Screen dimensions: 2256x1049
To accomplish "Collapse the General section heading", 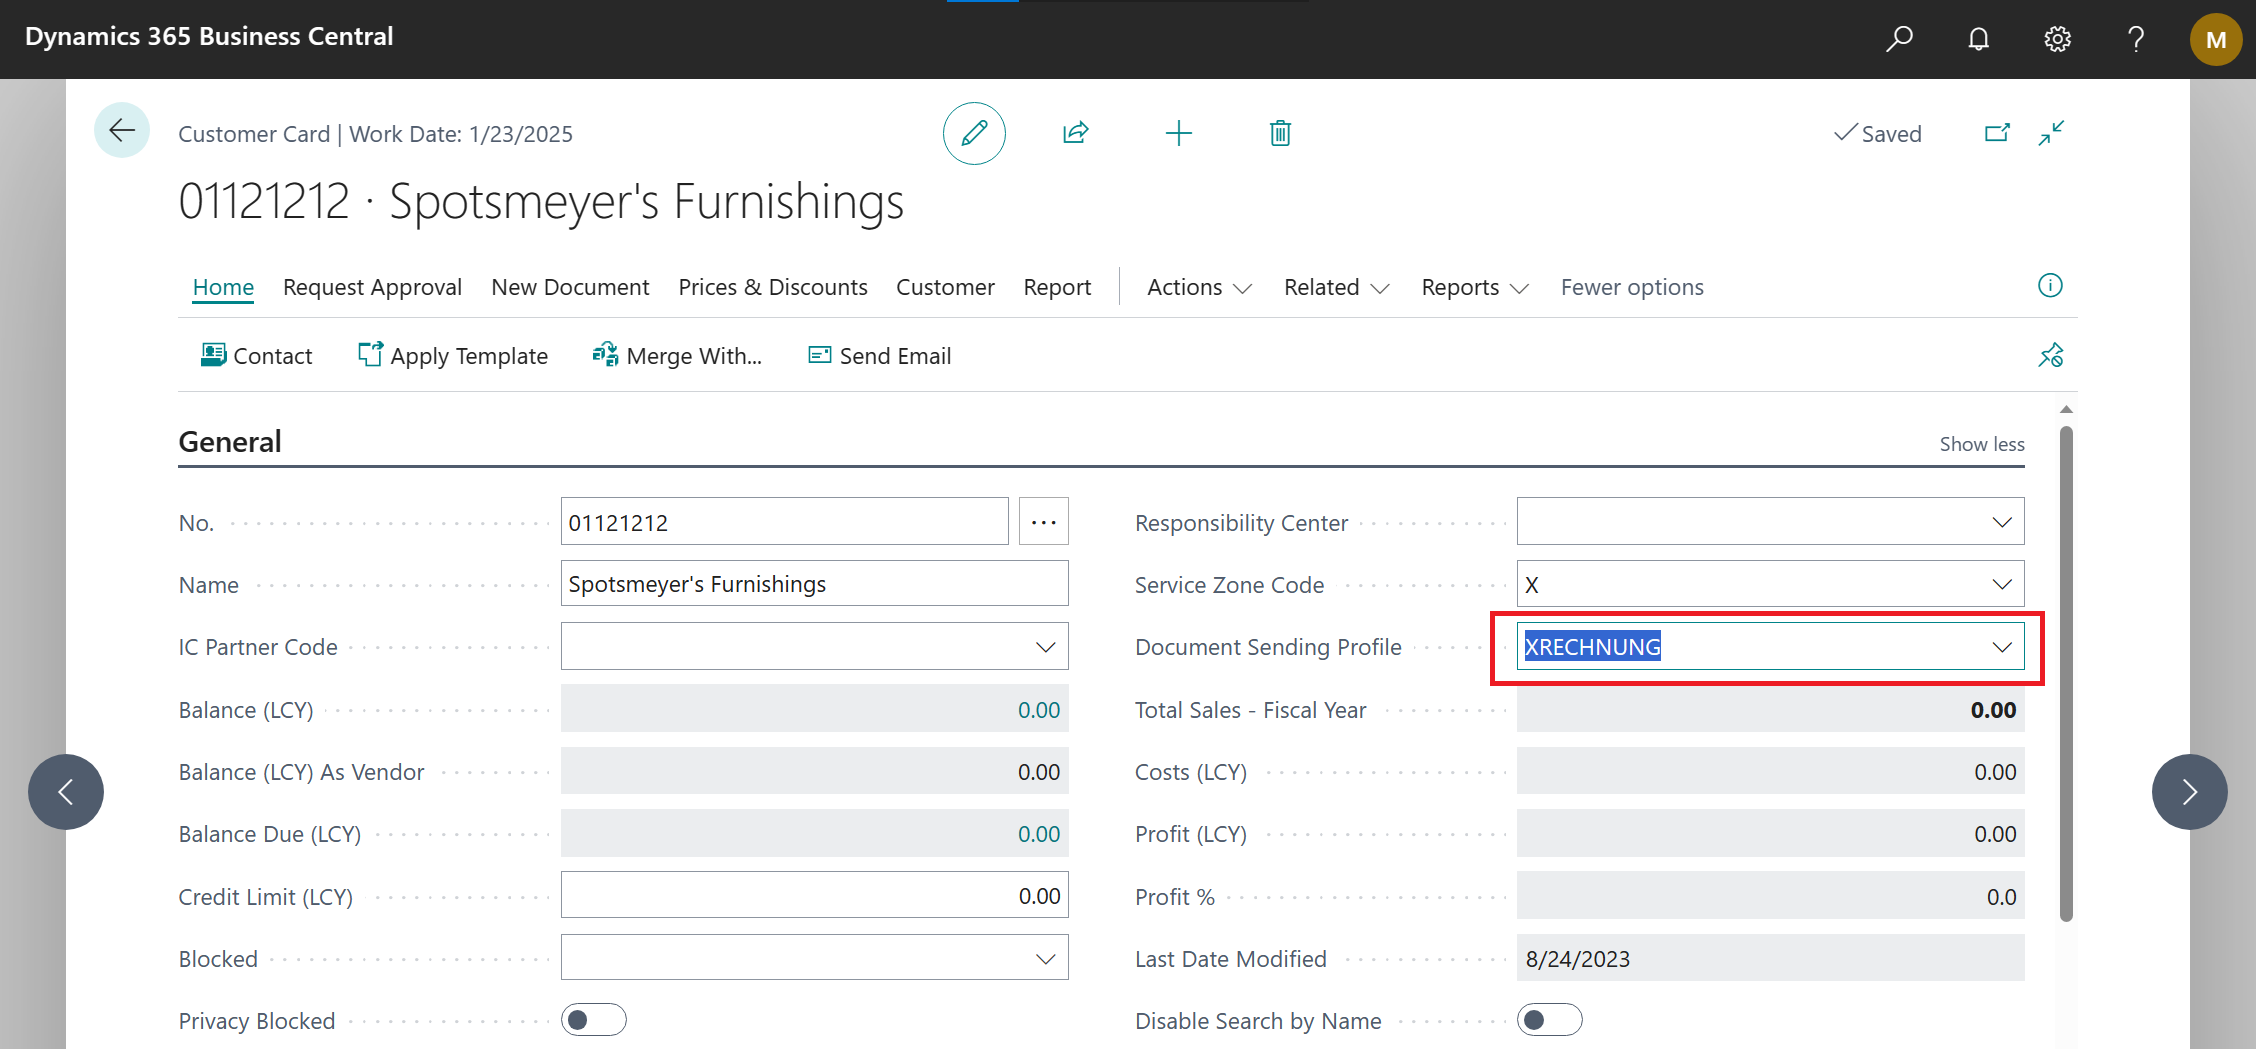I will click(x=230, y=441).
